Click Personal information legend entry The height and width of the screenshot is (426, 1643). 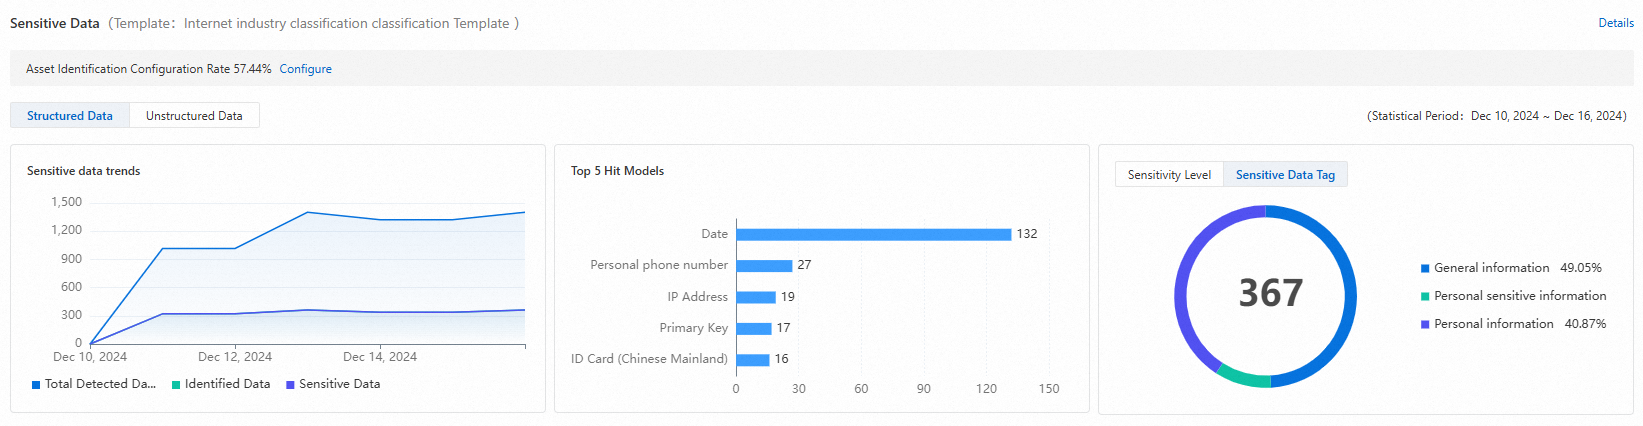coord(1493,324)
